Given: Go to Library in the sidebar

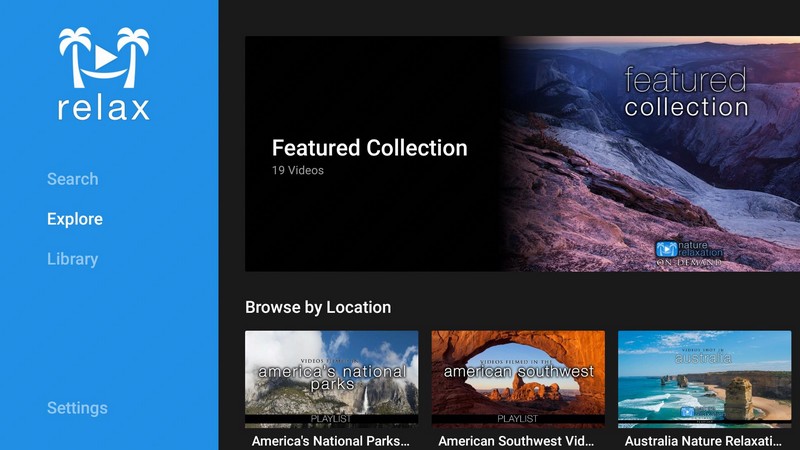Looking at the screenshot, I should coord(72,259).
